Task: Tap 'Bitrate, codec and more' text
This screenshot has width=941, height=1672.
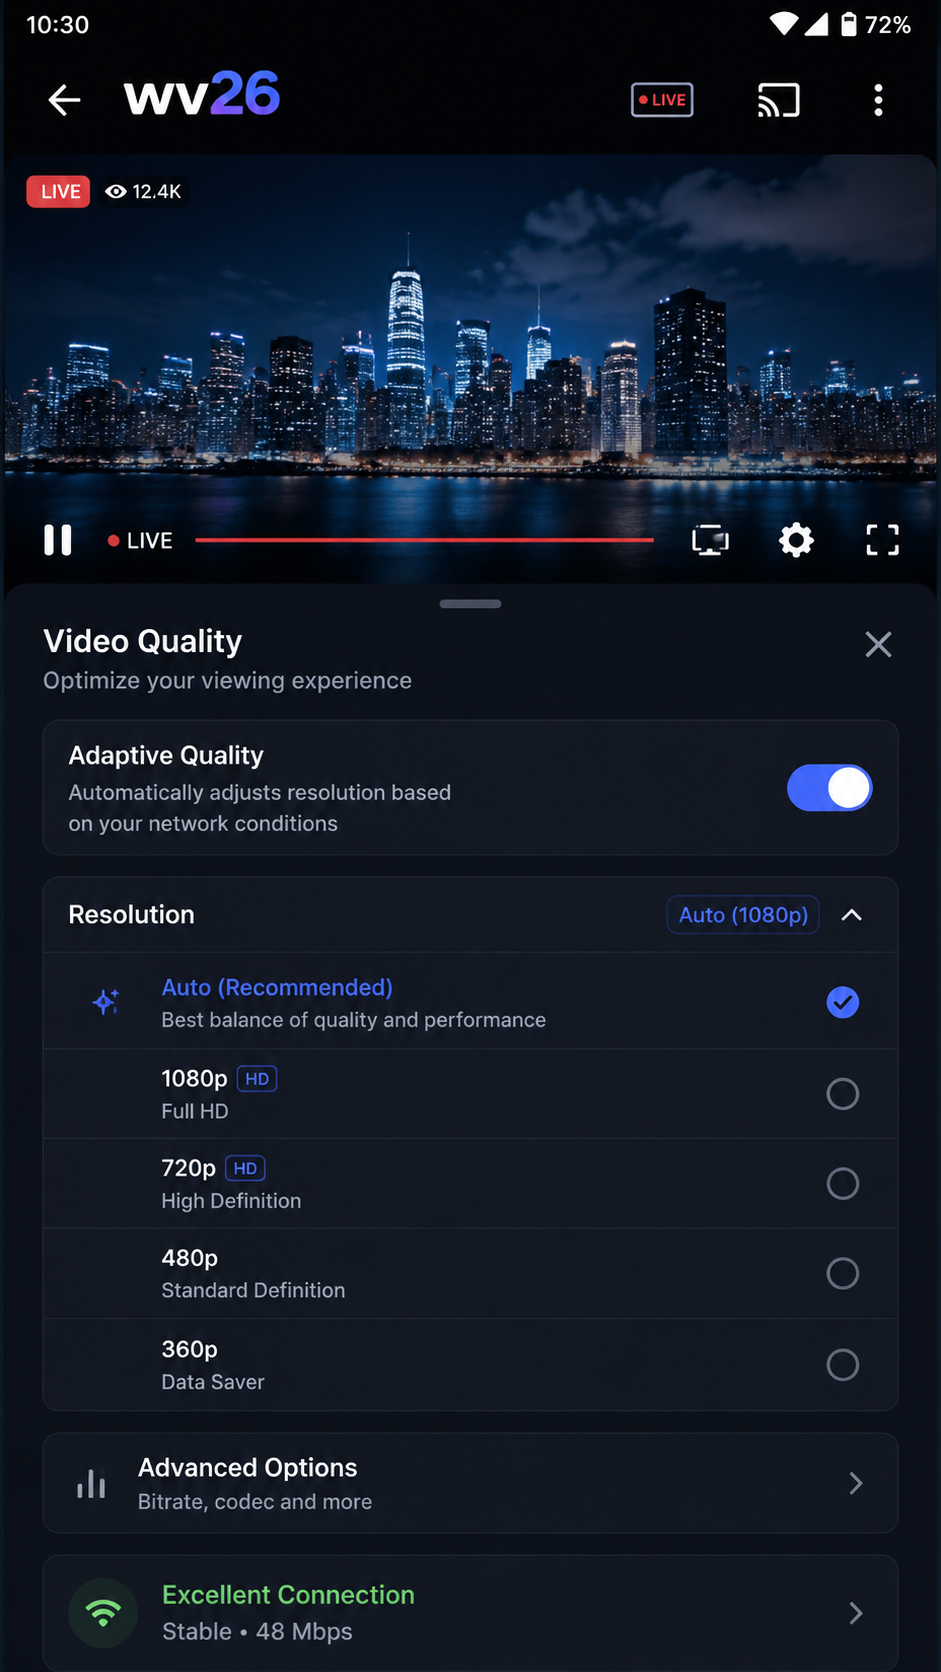Action: 255,1501
